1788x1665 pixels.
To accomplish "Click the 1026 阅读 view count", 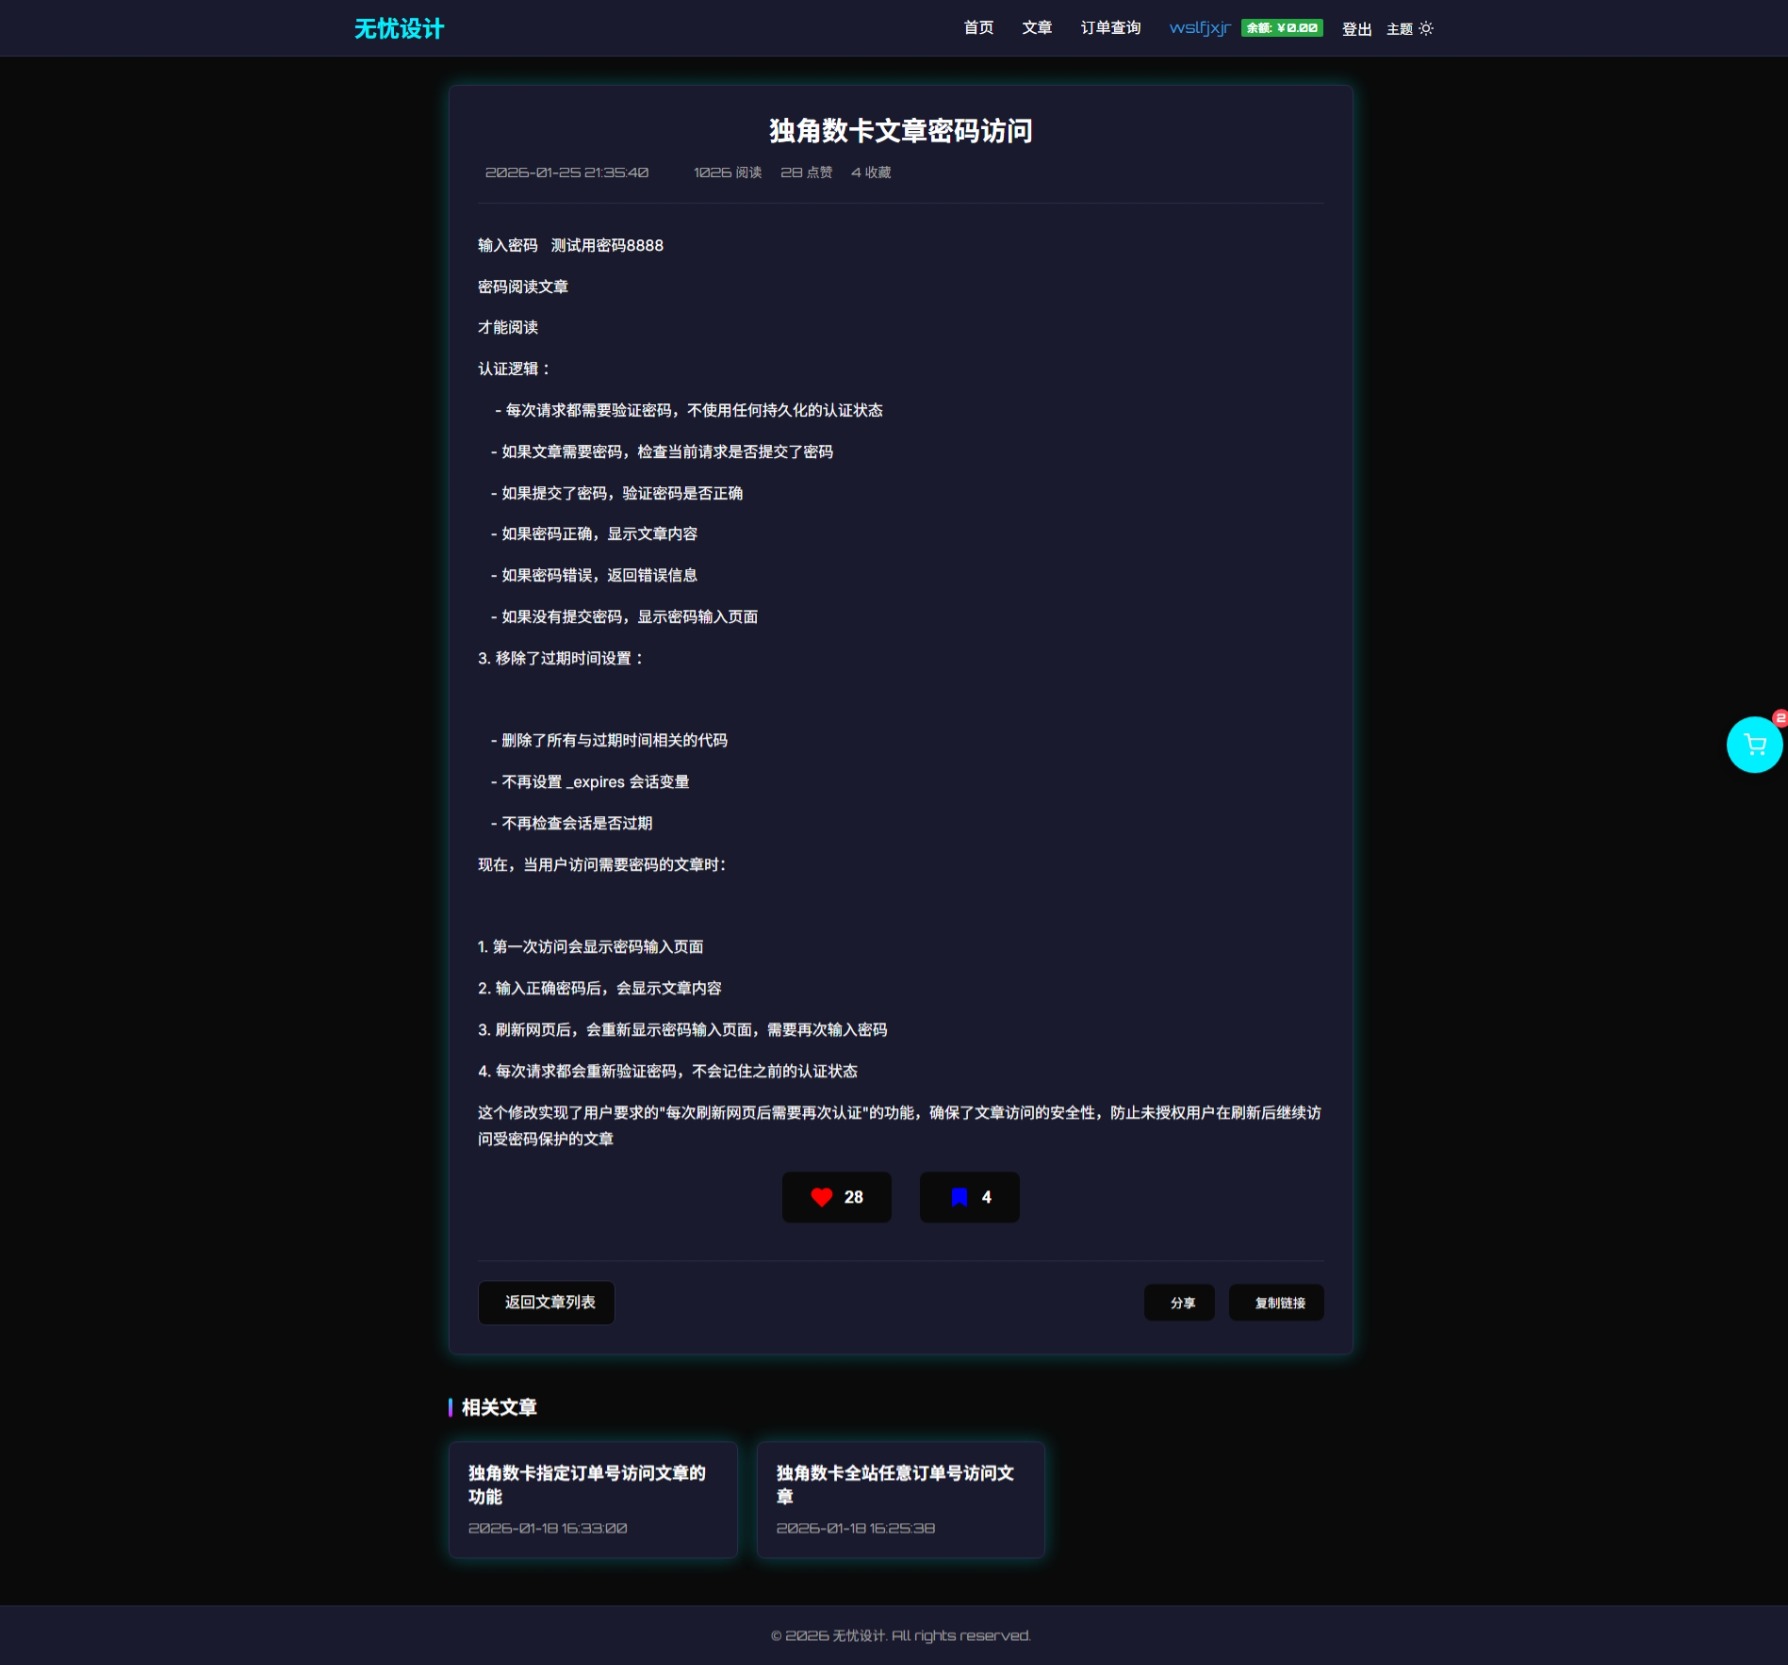I will pyautogui.click(x=727, y=173).
